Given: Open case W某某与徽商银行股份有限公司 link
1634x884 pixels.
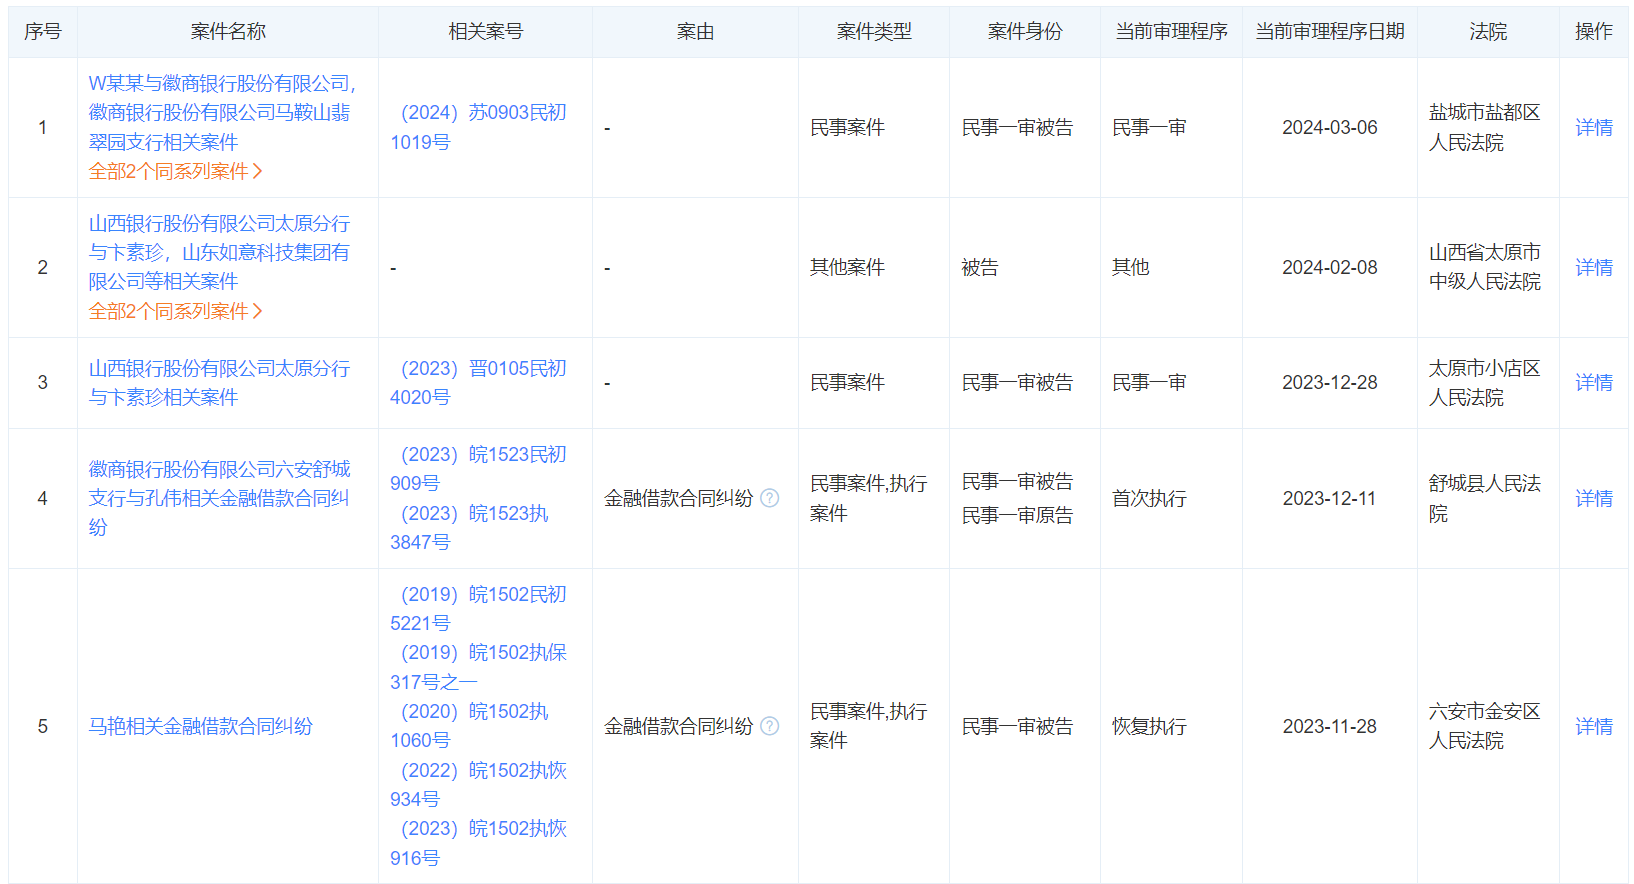Looking at the screenshot, I should (222, 113).
